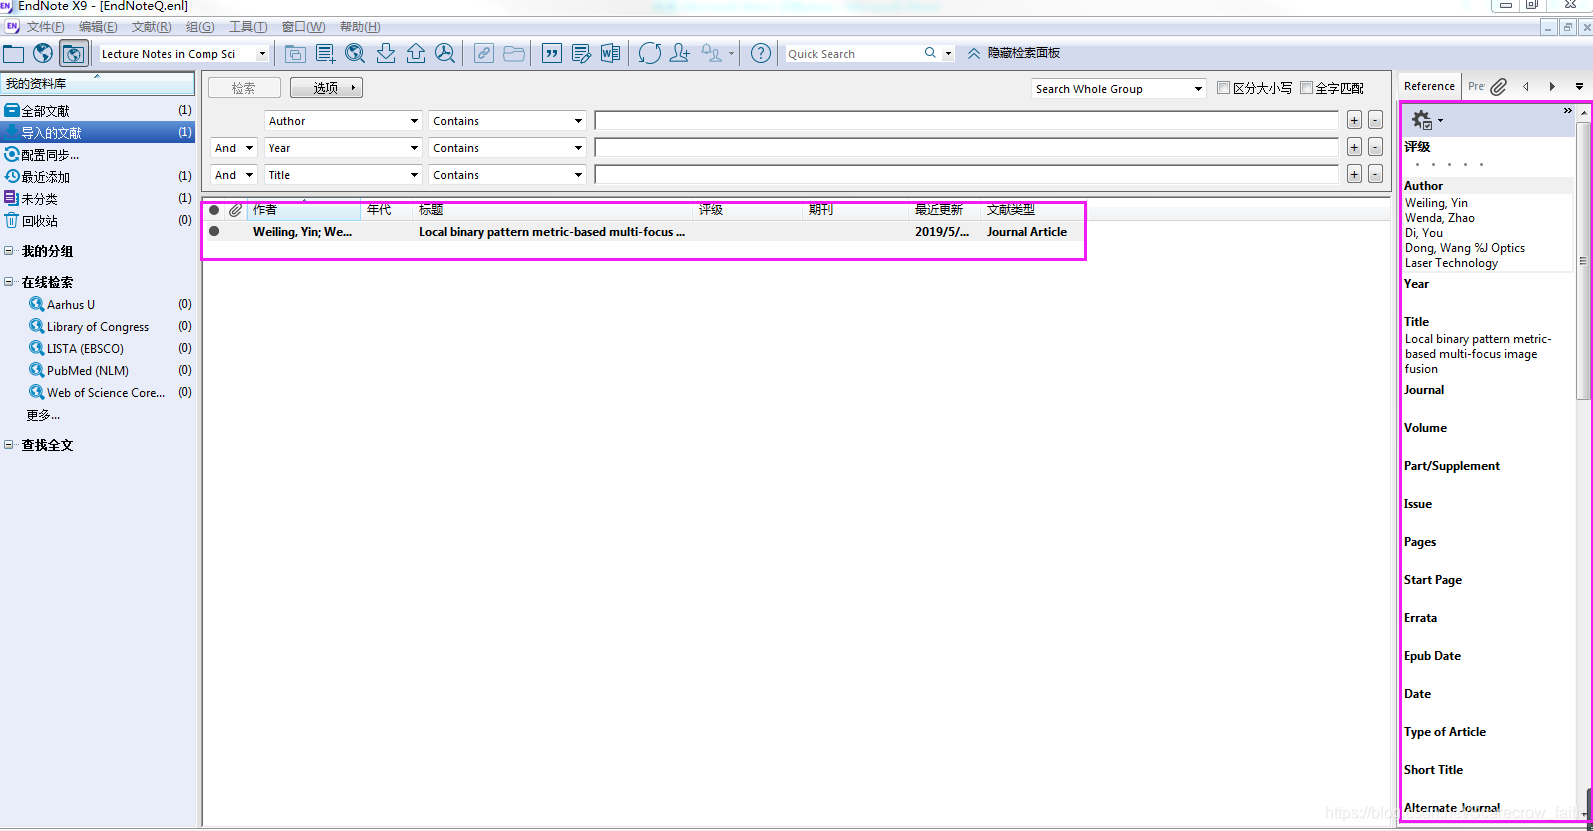Collapse the 我的分组 group
The width and height of the screenshot is (1593, 831).
coord(9,251)
